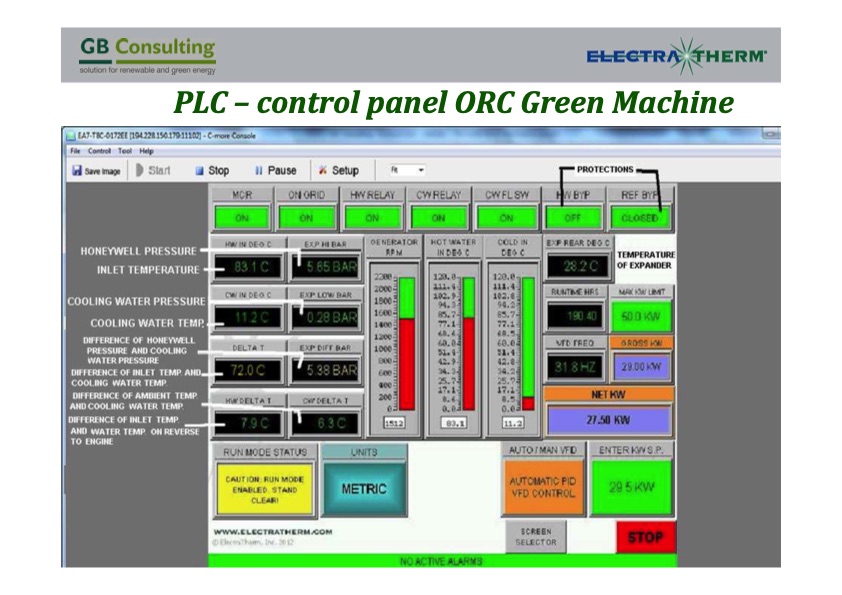Click the 27.50 KW NET KW readout

pyautogui.click(x=608, y=420)
